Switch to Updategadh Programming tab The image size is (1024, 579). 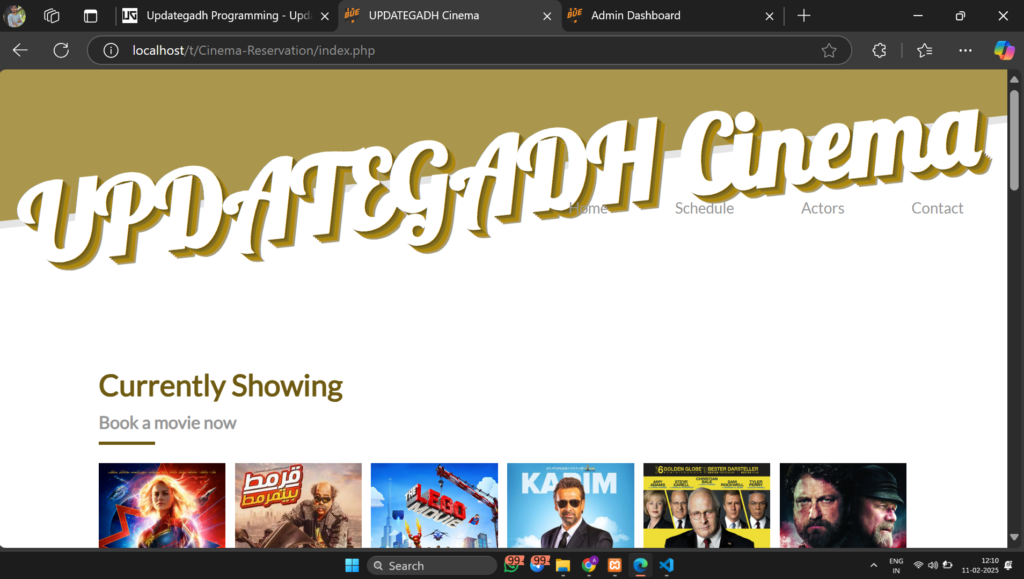click(227, 16)
